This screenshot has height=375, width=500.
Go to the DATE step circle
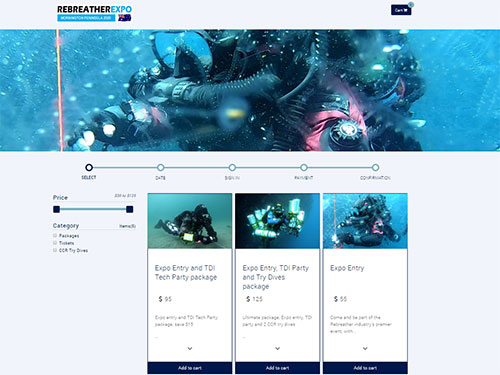(x=161, y=167)
